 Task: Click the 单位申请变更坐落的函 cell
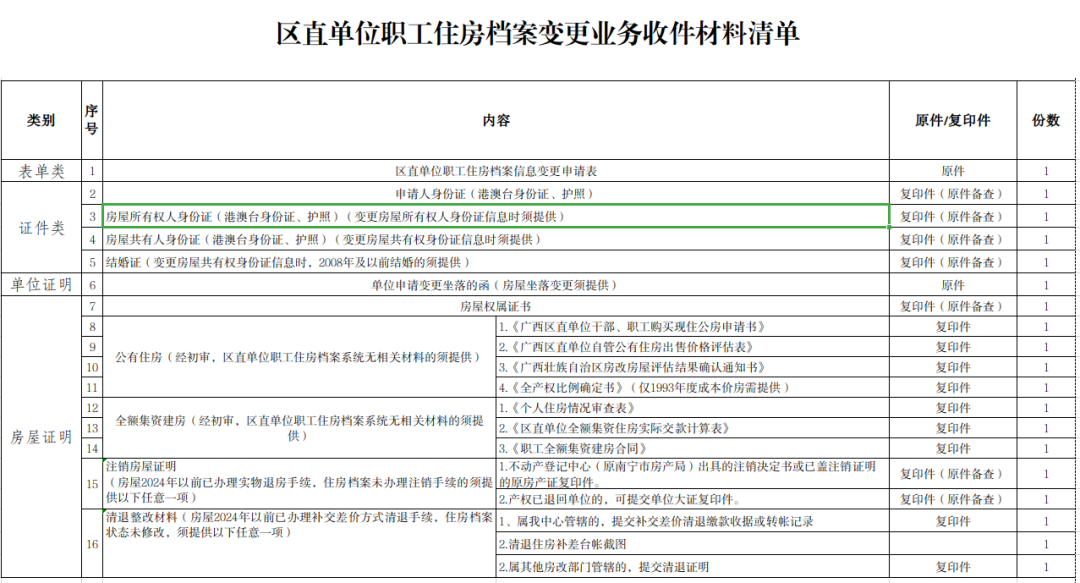click(x=496, y=285)
